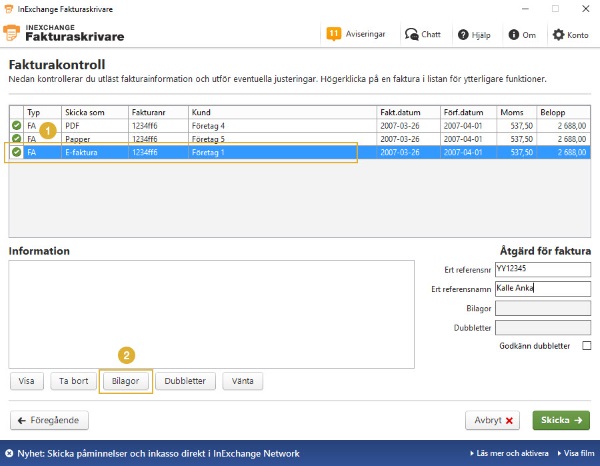The image size is (600, 466).
Task: Click the Visa button
Action: tap(26, 381)
